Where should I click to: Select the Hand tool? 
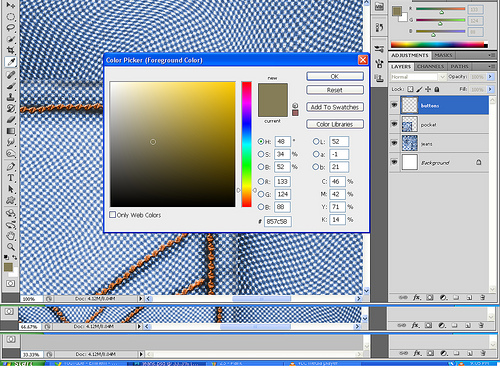click(11, 236)
